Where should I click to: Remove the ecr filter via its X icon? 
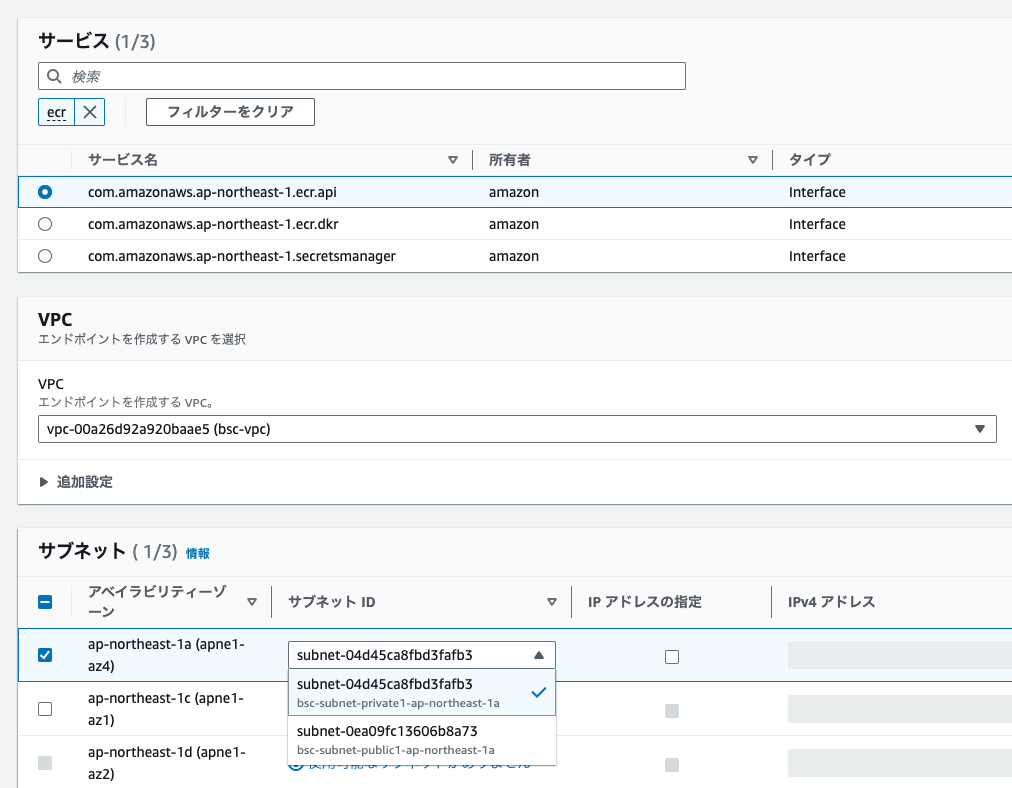click(92, 112)
